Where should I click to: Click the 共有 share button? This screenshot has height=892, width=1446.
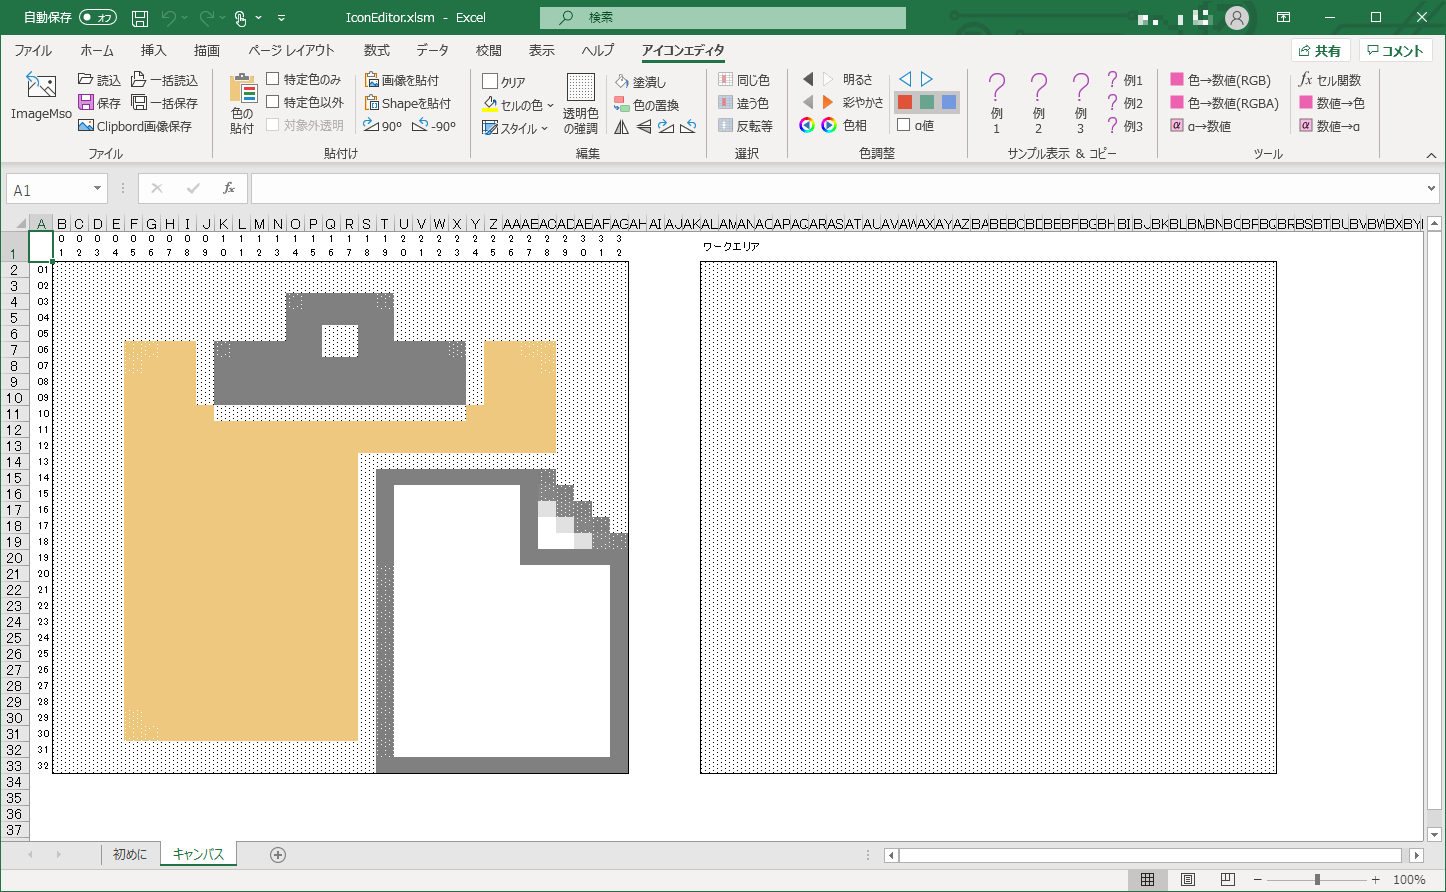(x=1320, y=51)
